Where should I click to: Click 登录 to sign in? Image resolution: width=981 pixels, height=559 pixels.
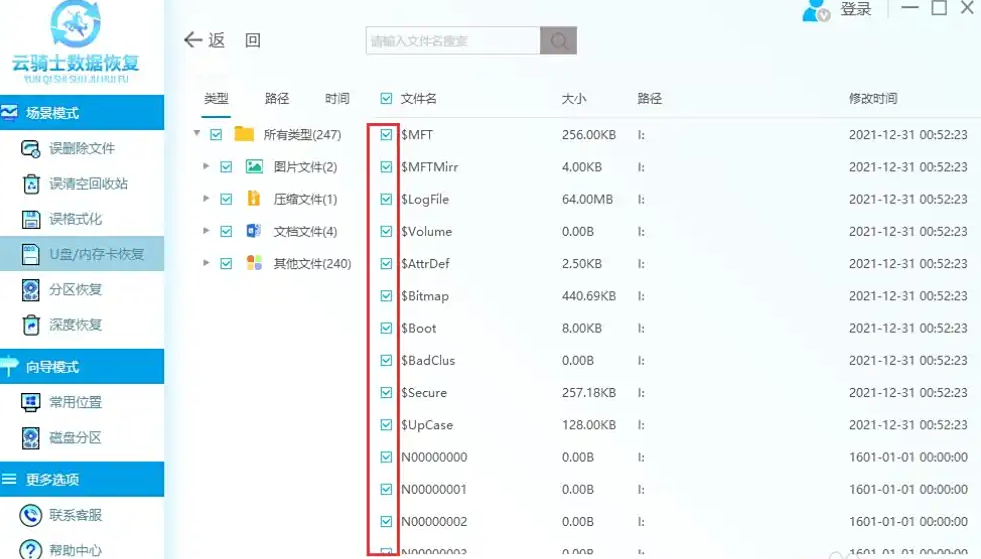(855, 10)
